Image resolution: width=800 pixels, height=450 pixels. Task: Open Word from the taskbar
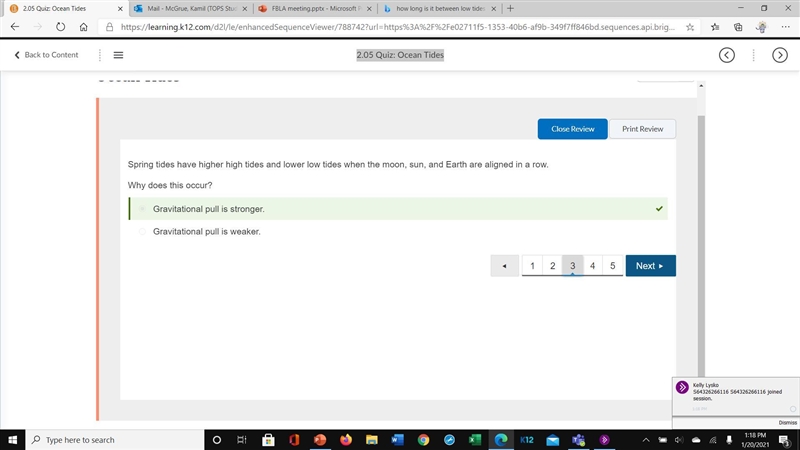[x=397, y=440]
